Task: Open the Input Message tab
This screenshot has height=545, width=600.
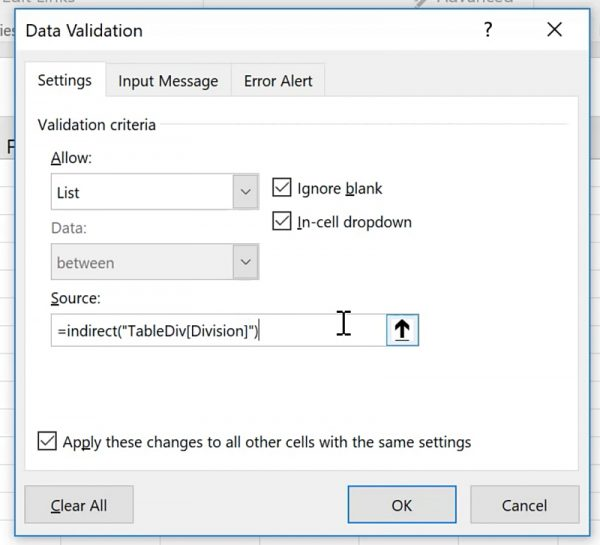Action: 168,82
